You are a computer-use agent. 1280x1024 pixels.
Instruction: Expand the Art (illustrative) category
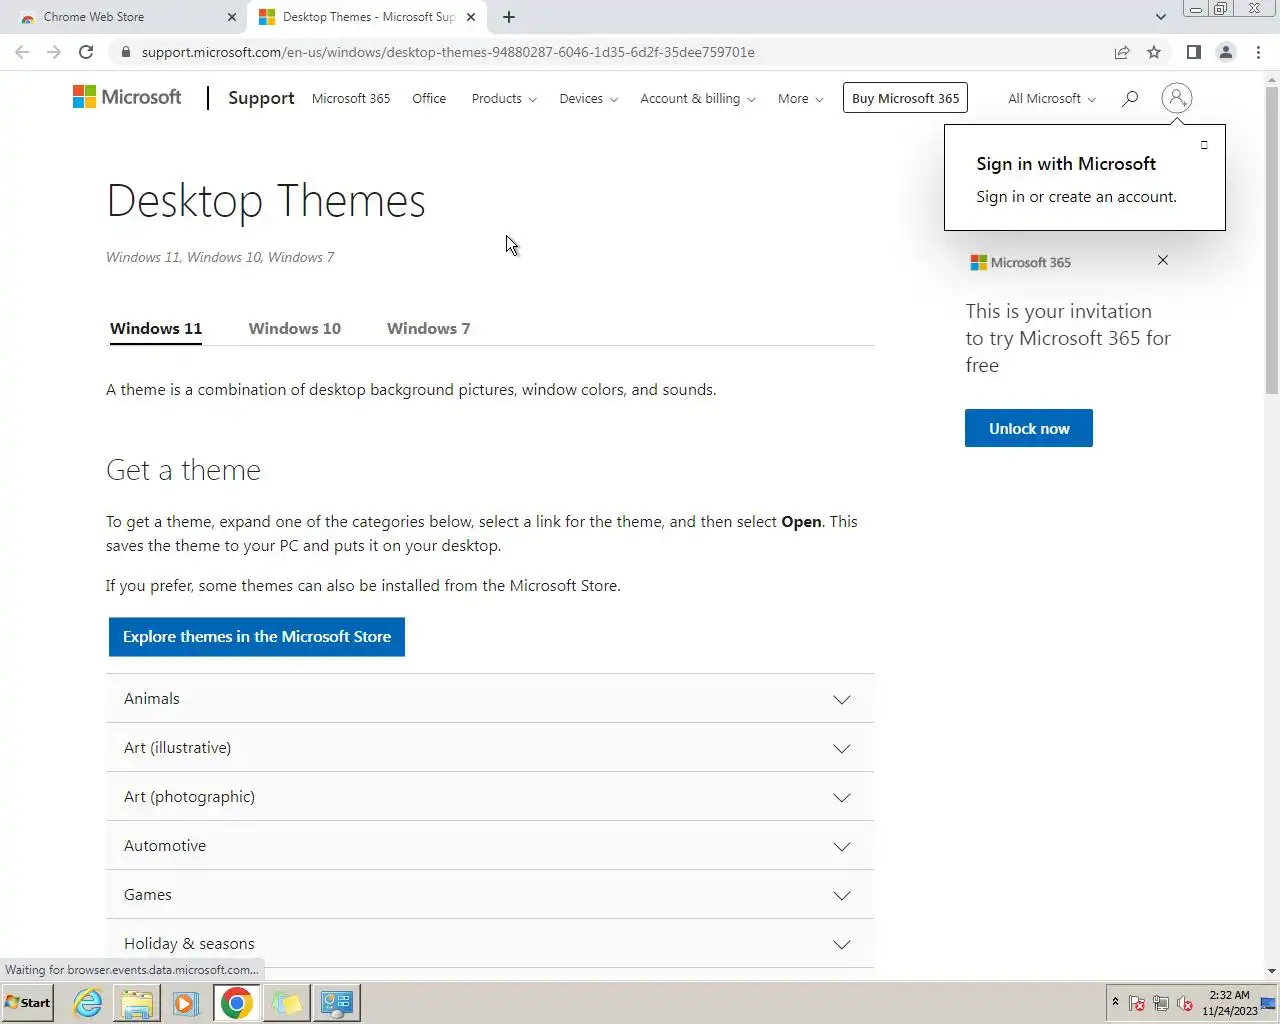(490, 748)
